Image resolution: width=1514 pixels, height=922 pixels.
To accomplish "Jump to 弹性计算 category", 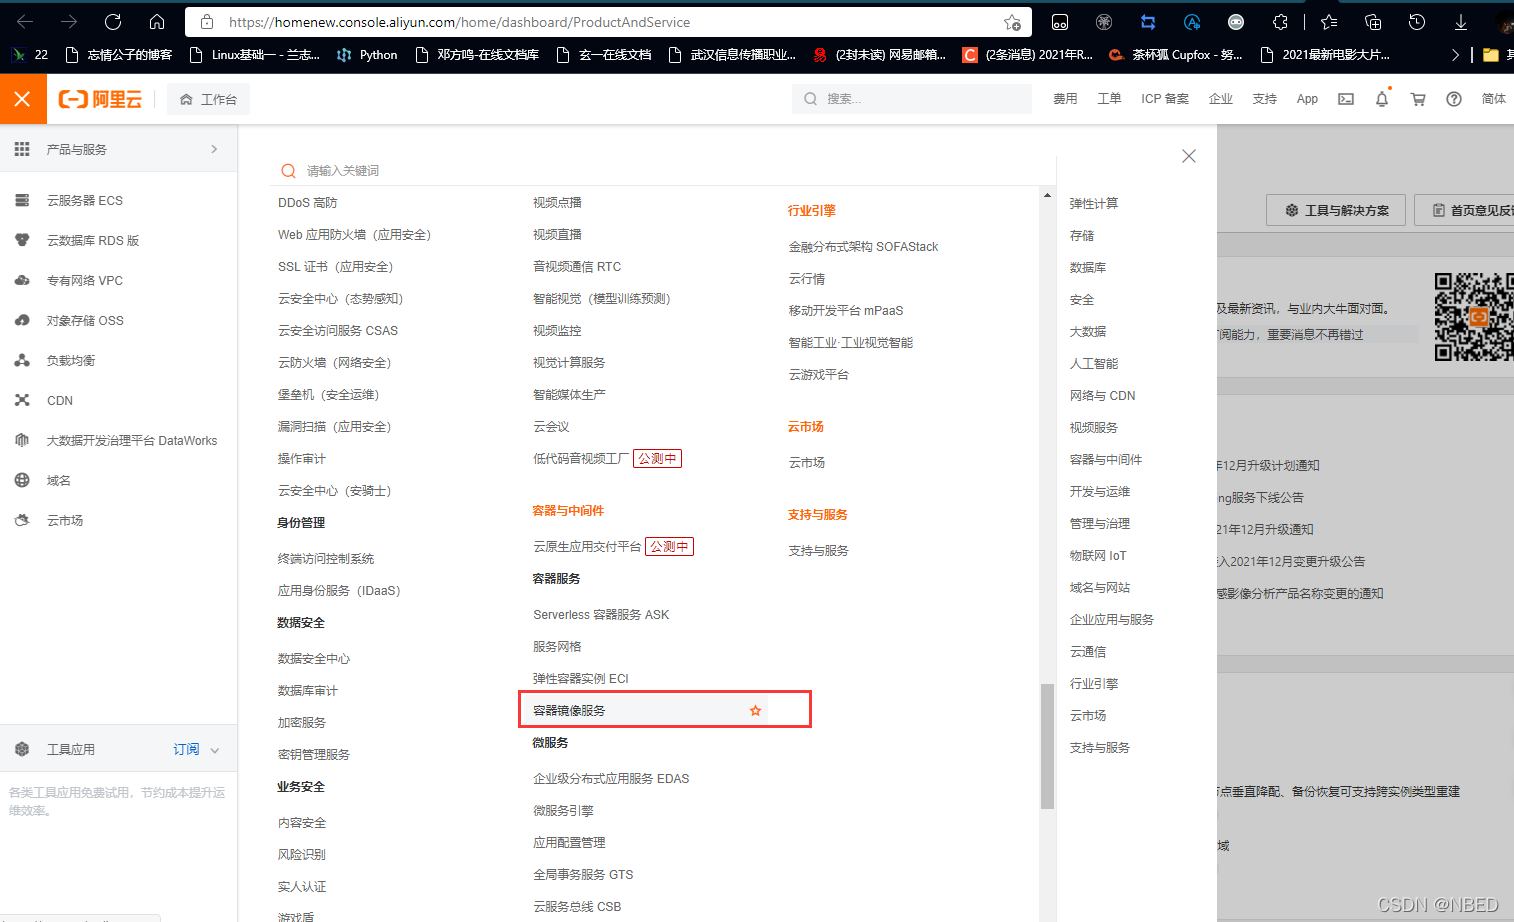I will click(x=1094, y=204).
